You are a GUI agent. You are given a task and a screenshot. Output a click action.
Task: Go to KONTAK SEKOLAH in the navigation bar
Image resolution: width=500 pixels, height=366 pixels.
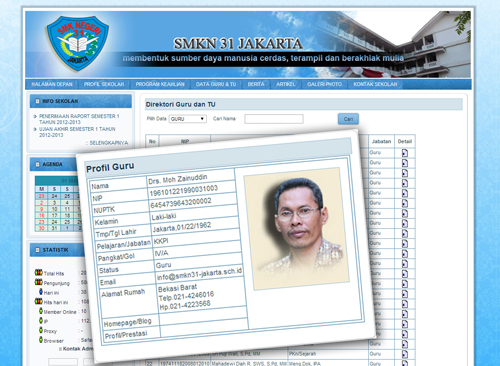point(375,84)
